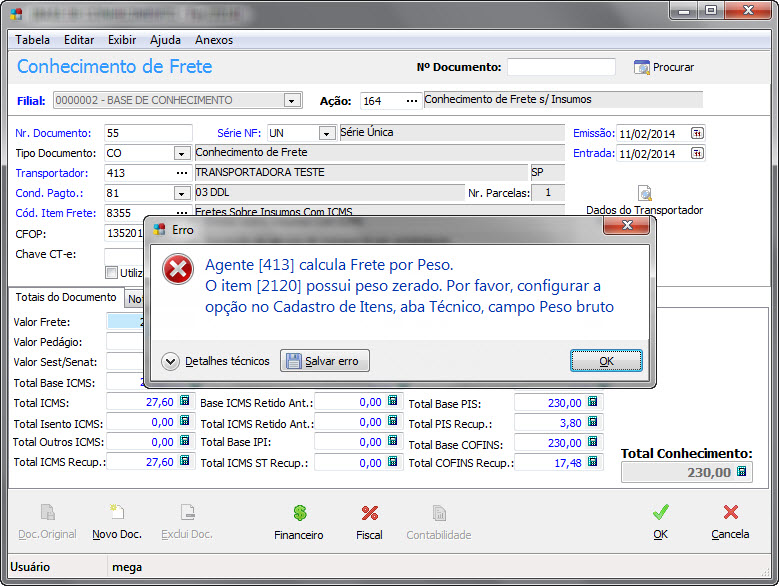Click OK in the Erro dialog
The image size is (779, 586).
pyautogui.click(x=606, y=361)
